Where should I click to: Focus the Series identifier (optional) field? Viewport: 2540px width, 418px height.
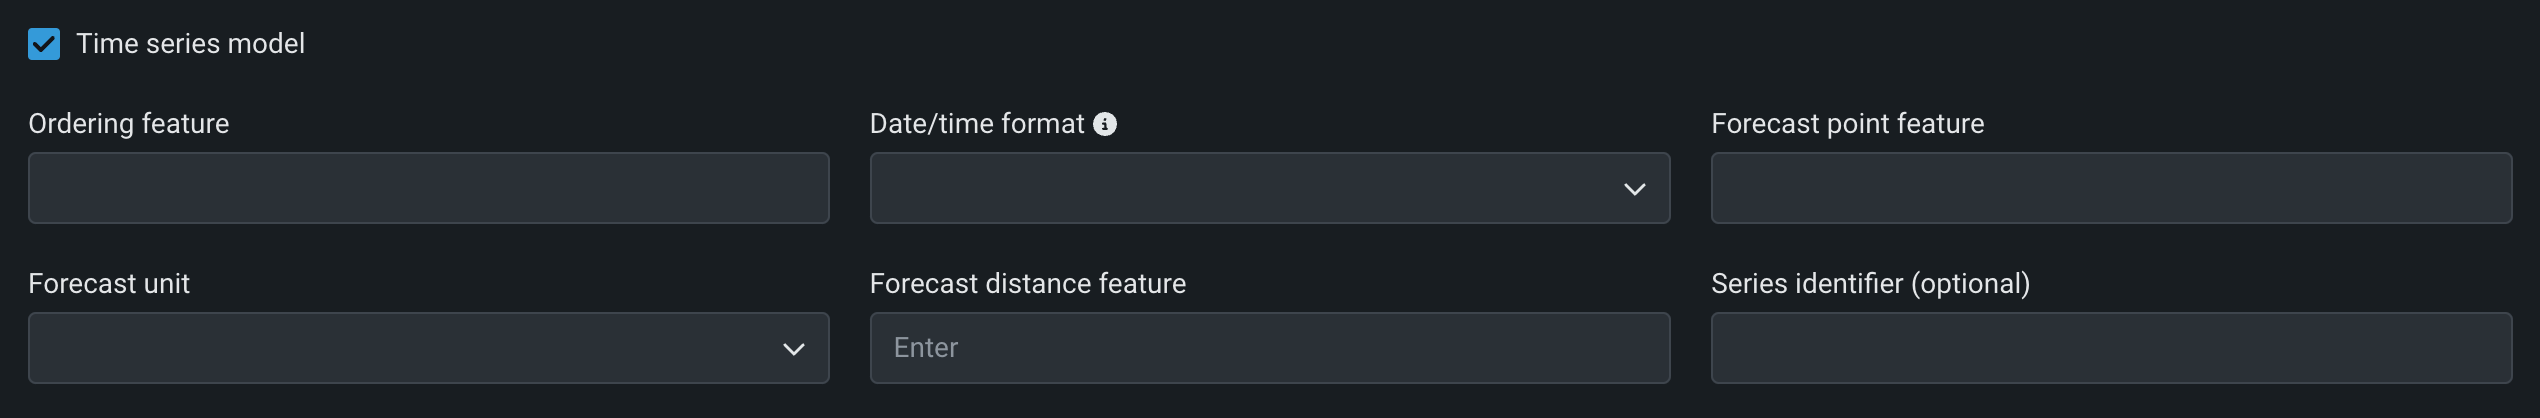coord(2110,348)
